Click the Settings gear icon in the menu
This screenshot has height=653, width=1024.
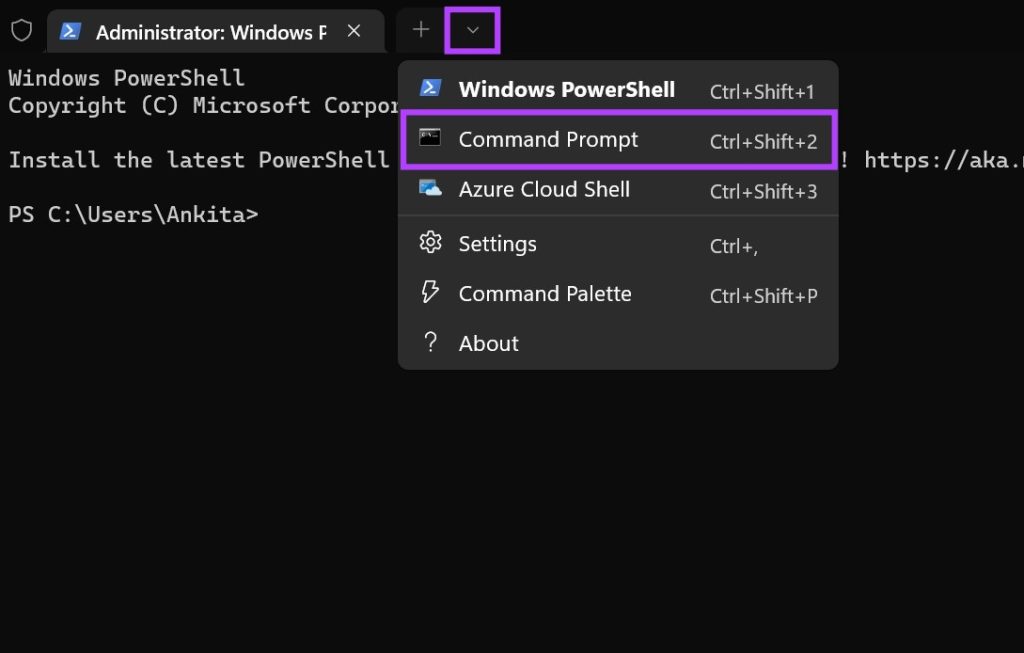(x=430, y=243)
